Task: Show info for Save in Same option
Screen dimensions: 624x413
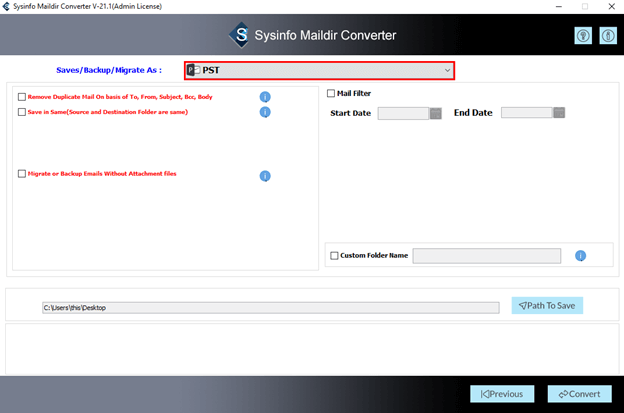Action: point(265,112)
